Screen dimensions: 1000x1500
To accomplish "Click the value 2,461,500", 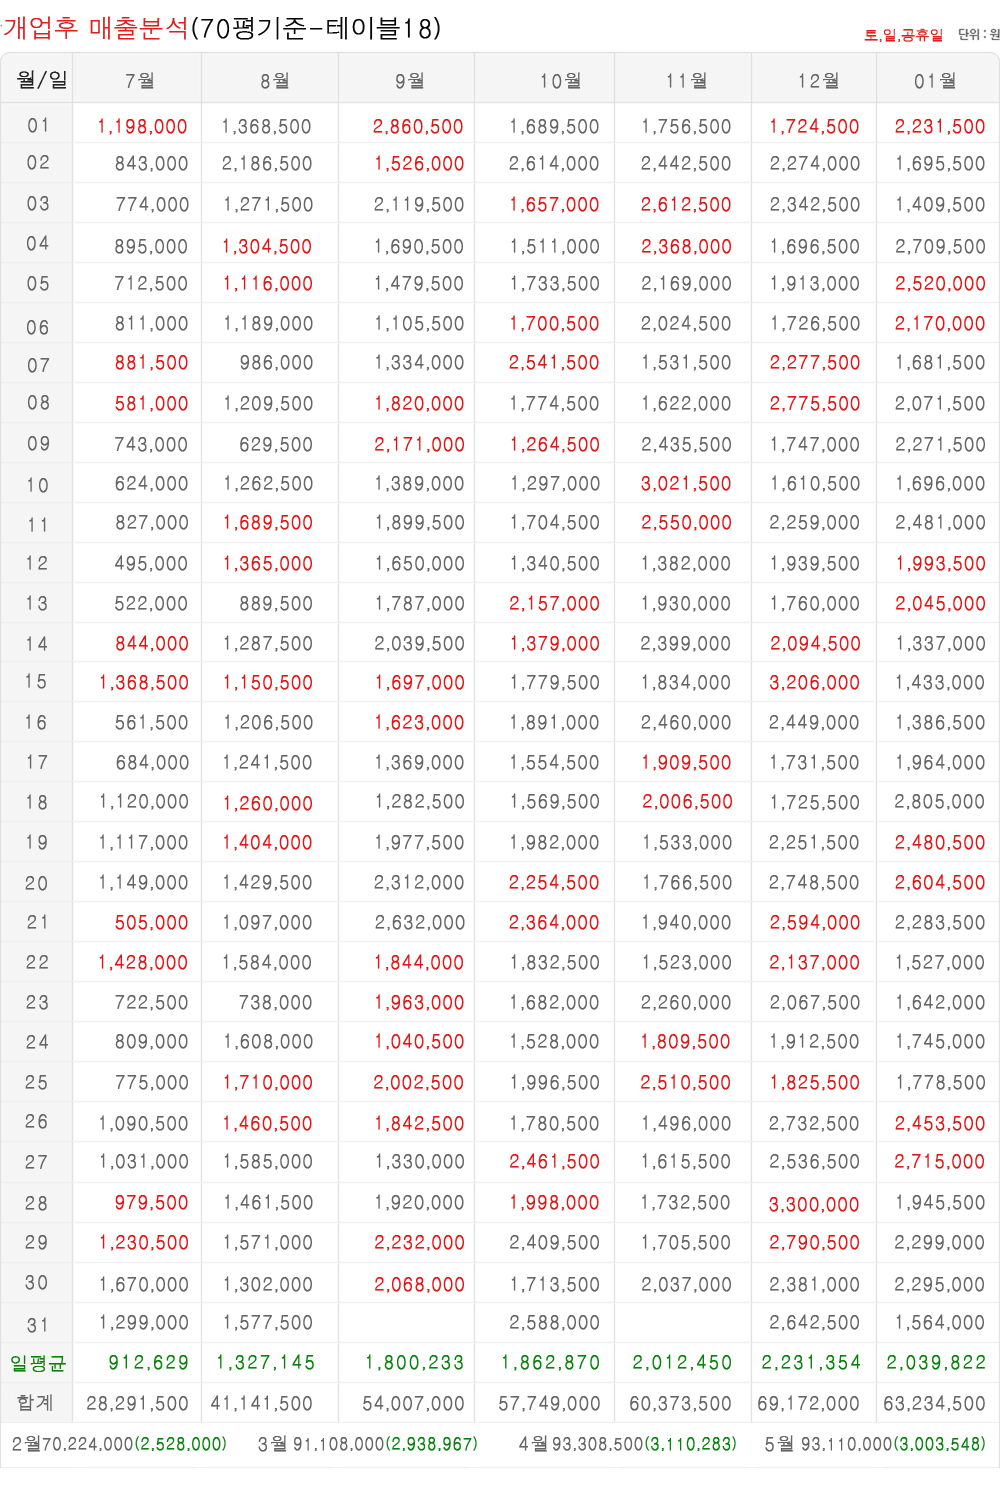I will (x=554, y=1162).
